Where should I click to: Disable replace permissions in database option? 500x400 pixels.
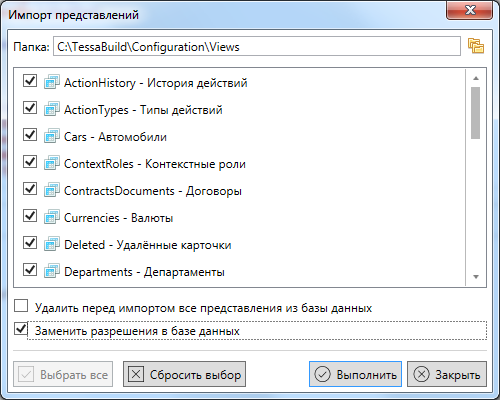coord(21,329)
